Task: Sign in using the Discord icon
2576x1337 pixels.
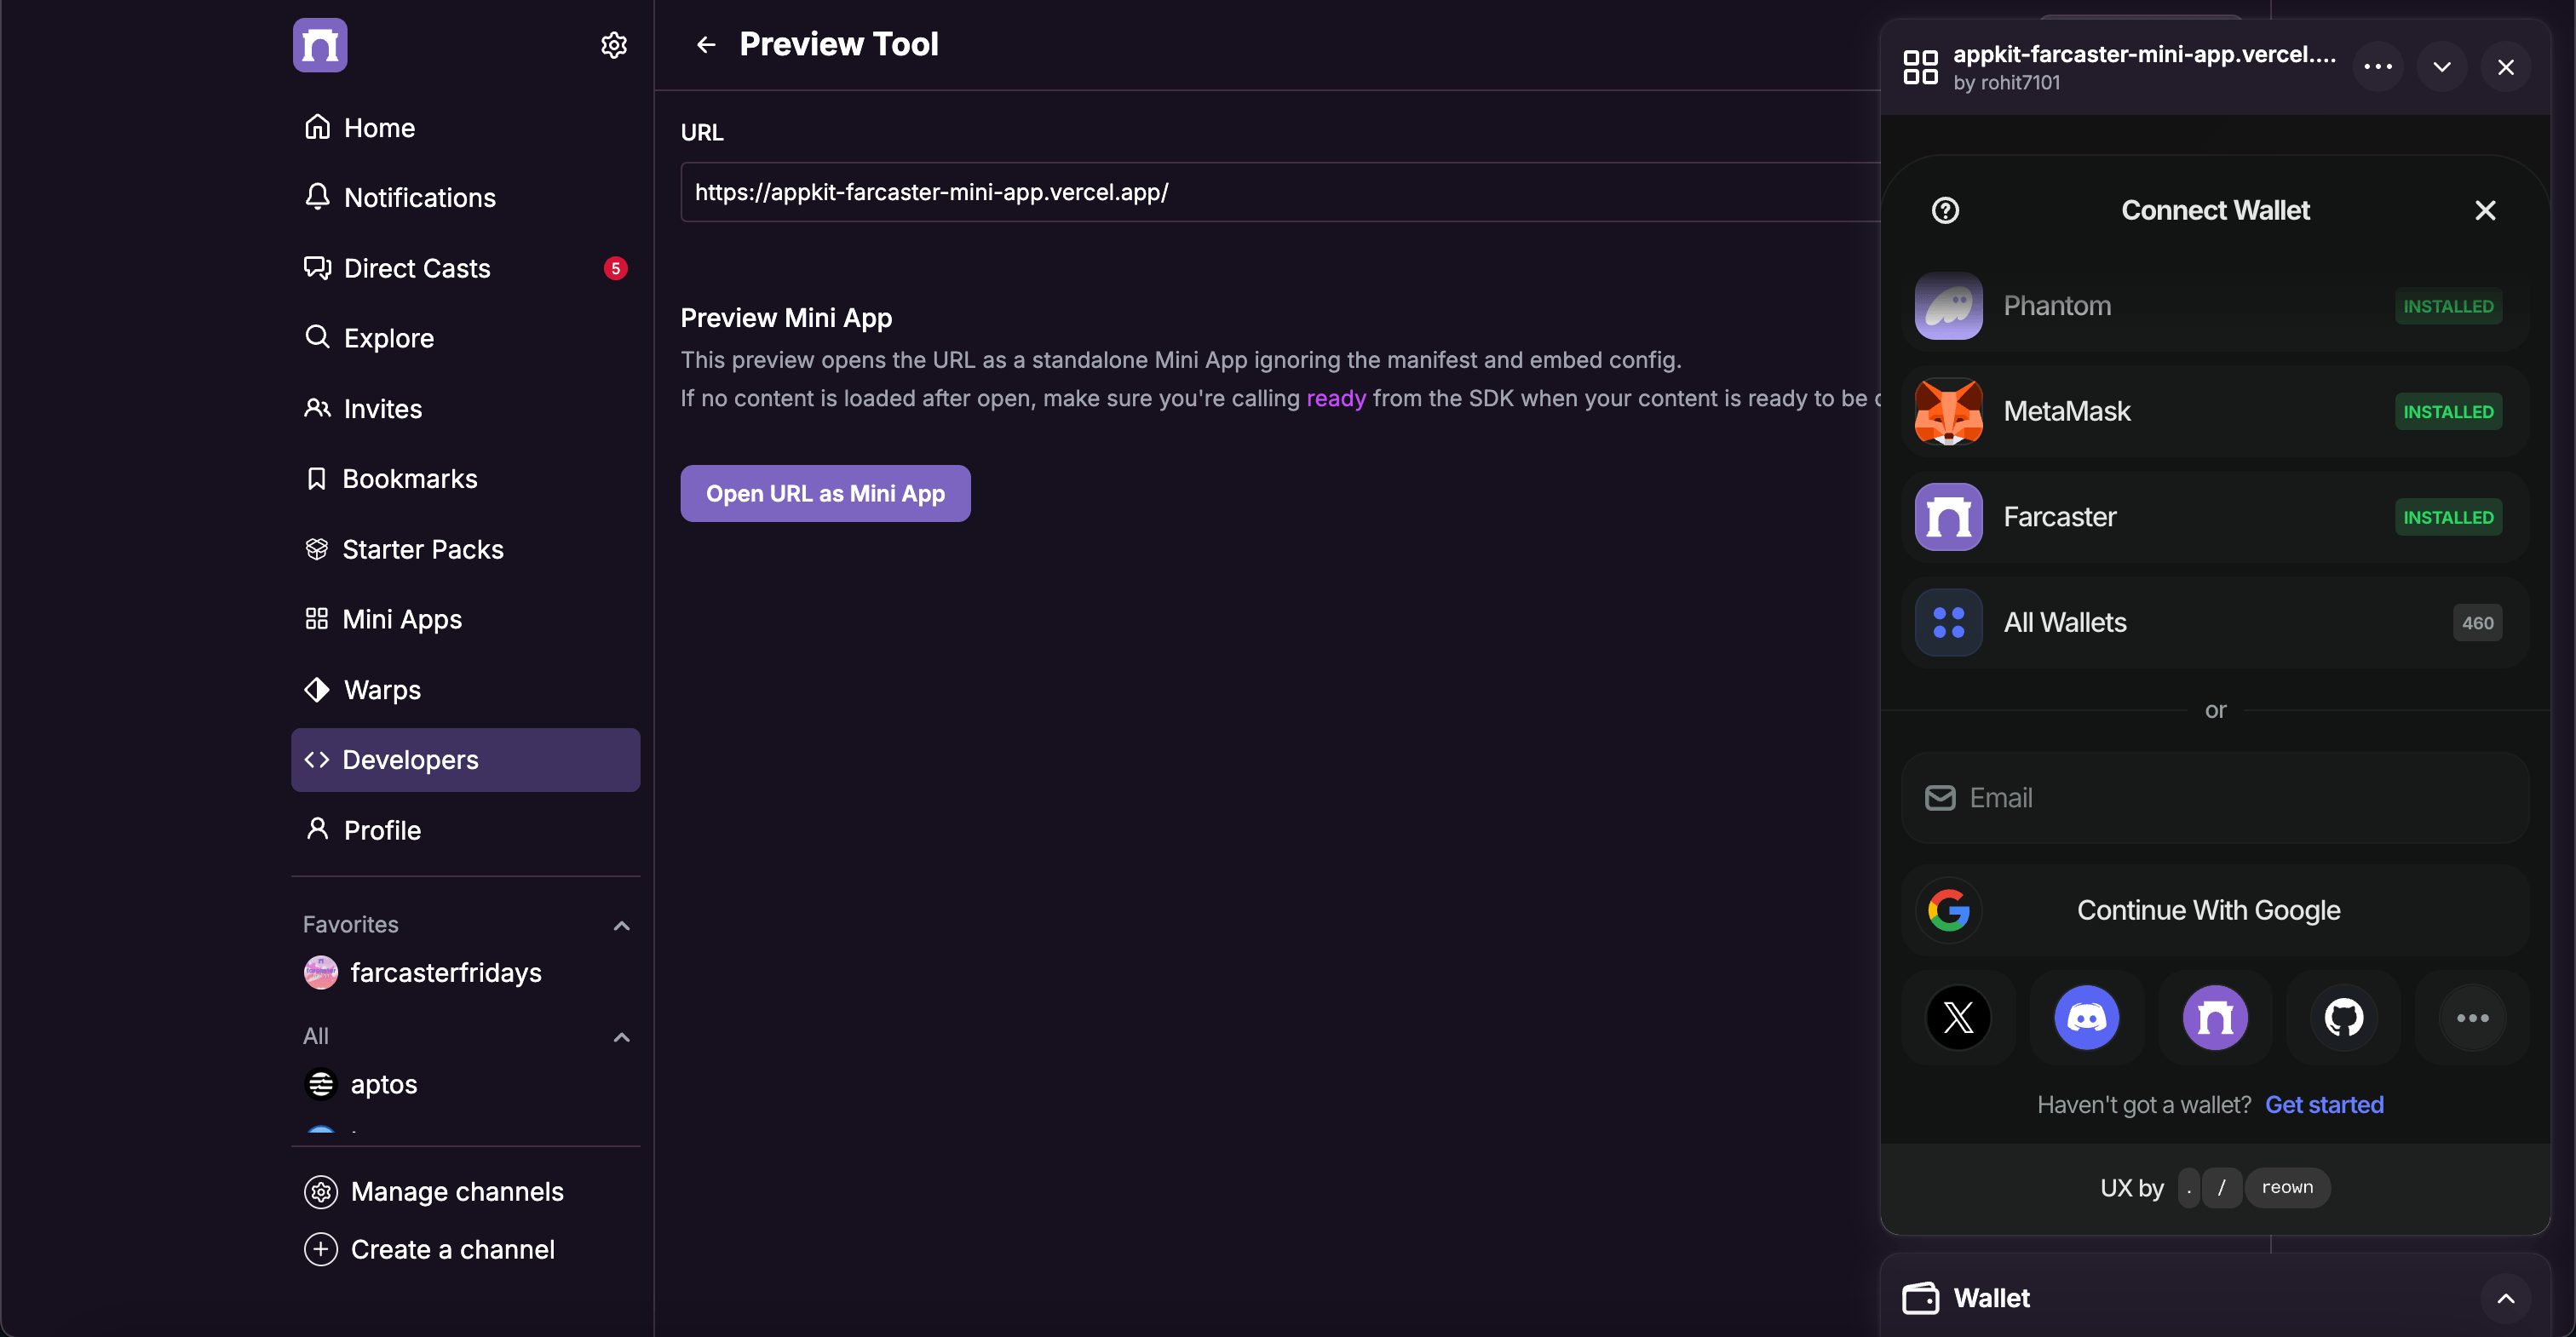Action: tap(2086, 1017)
